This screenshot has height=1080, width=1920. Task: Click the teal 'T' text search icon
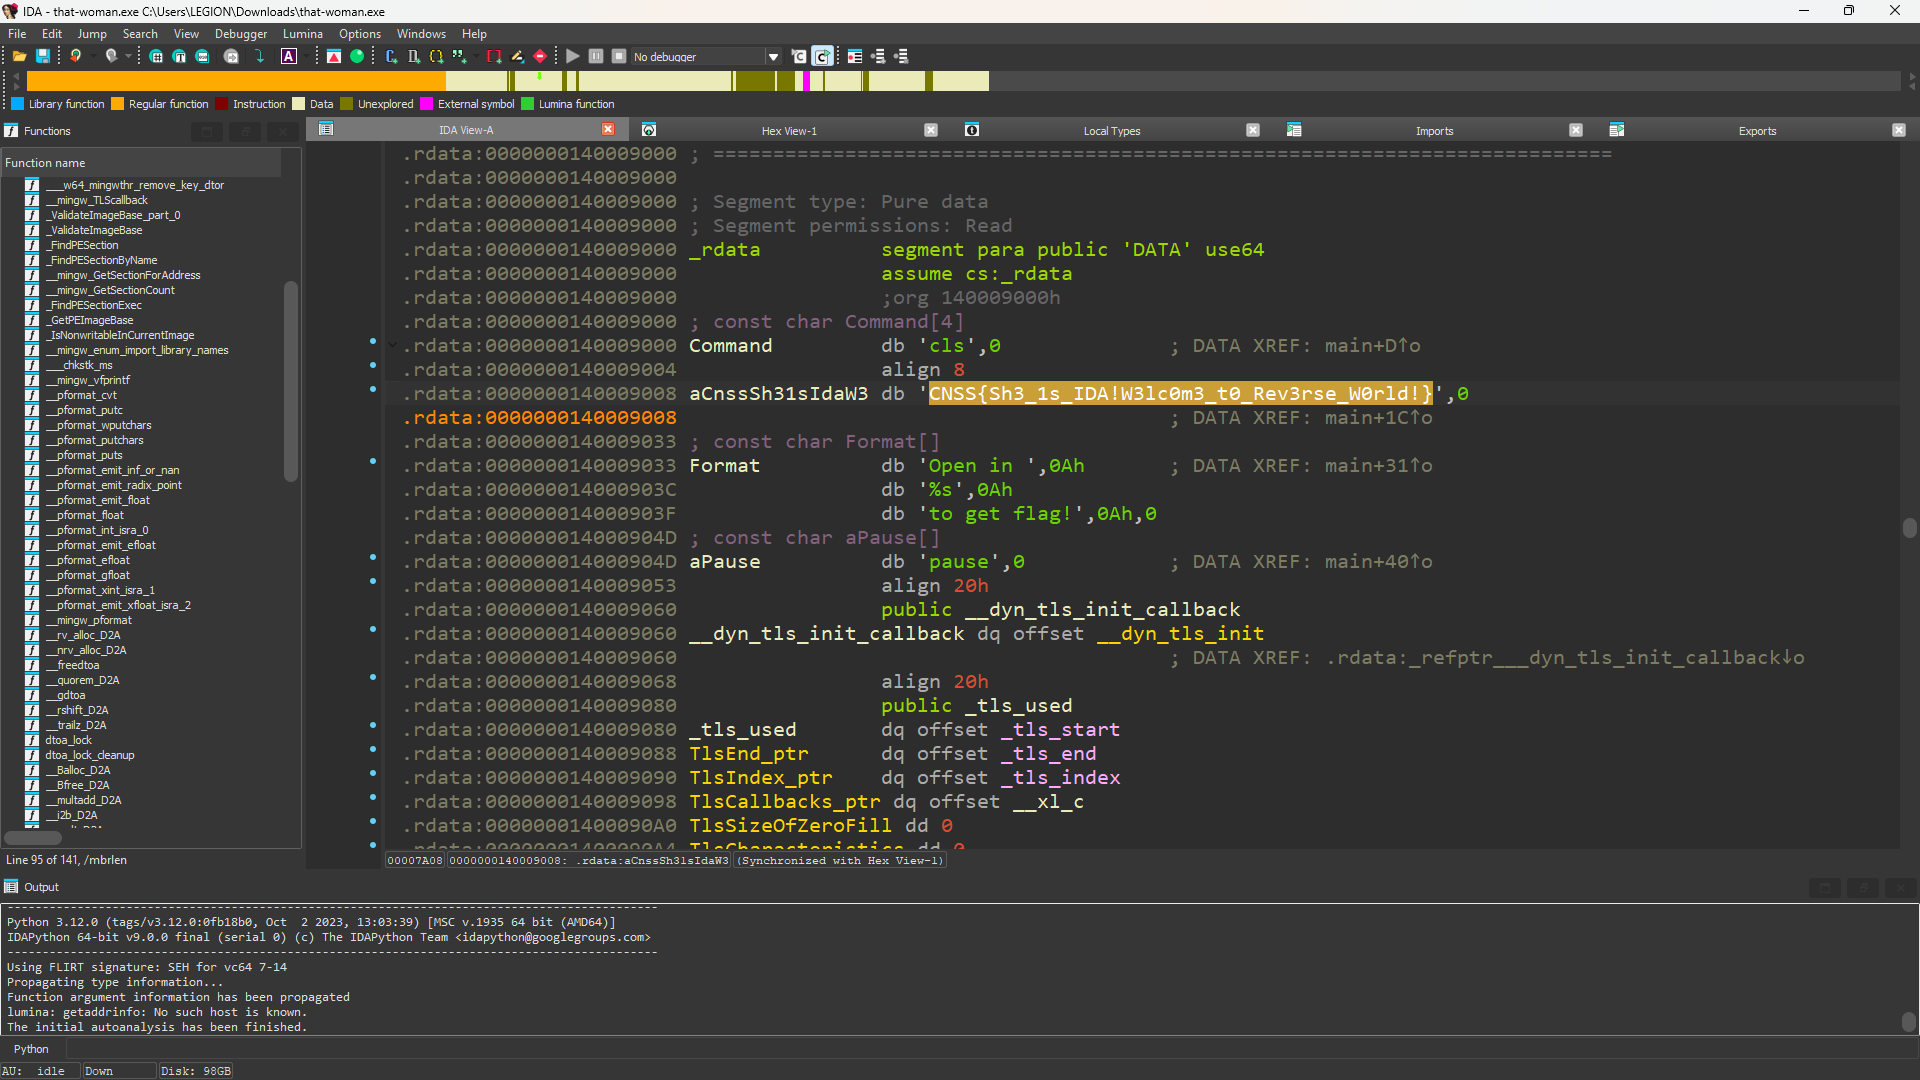click(179, 57)
